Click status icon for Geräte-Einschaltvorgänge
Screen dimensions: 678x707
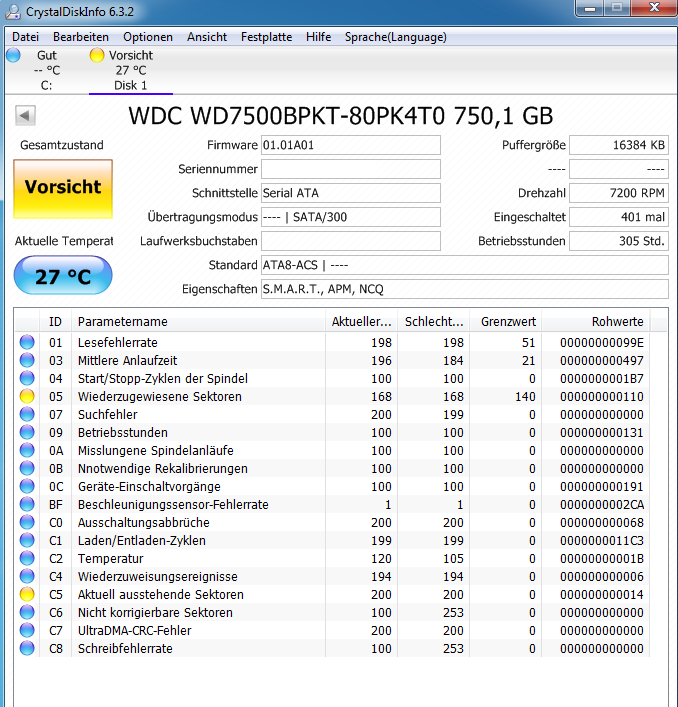pyautogui.click(x=27, y=487)
